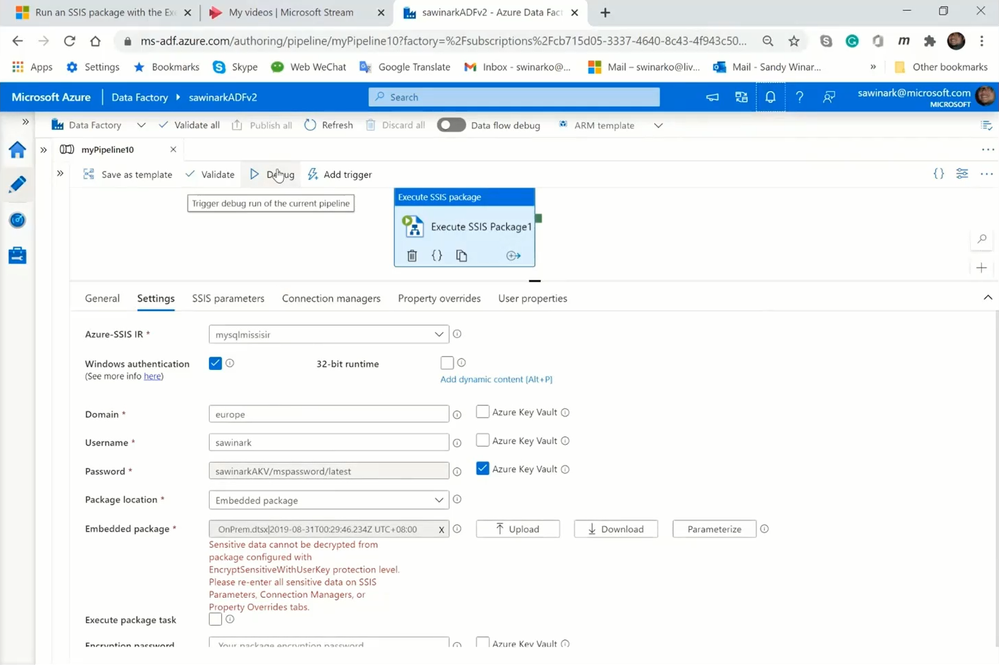The width and height of the screenshot is (999, 665).
Task: Enable Execute package task checkbox
Action: click(215, 619)
